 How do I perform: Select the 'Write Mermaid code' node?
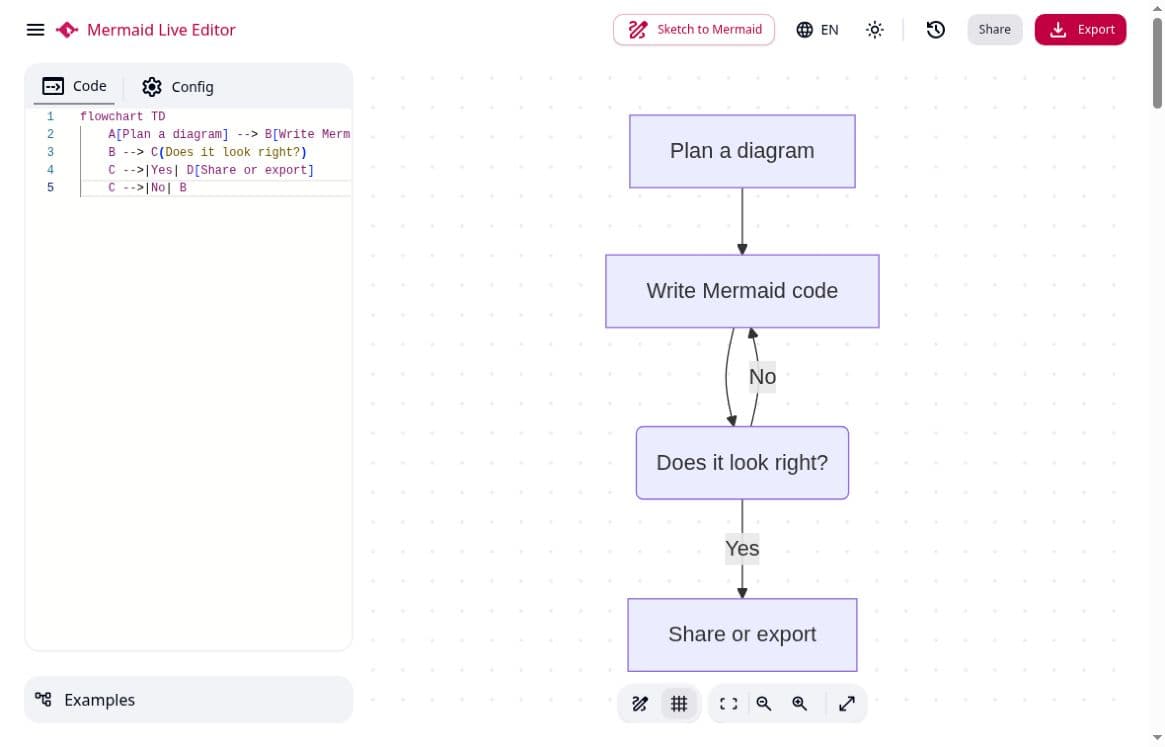(741, 291)
